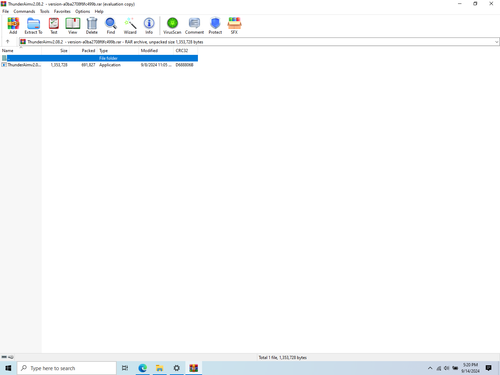Image resolution: width=500 pixels, height=375 pixels.
Task: Click the taskbar search box
Action: tap(67, 368)
